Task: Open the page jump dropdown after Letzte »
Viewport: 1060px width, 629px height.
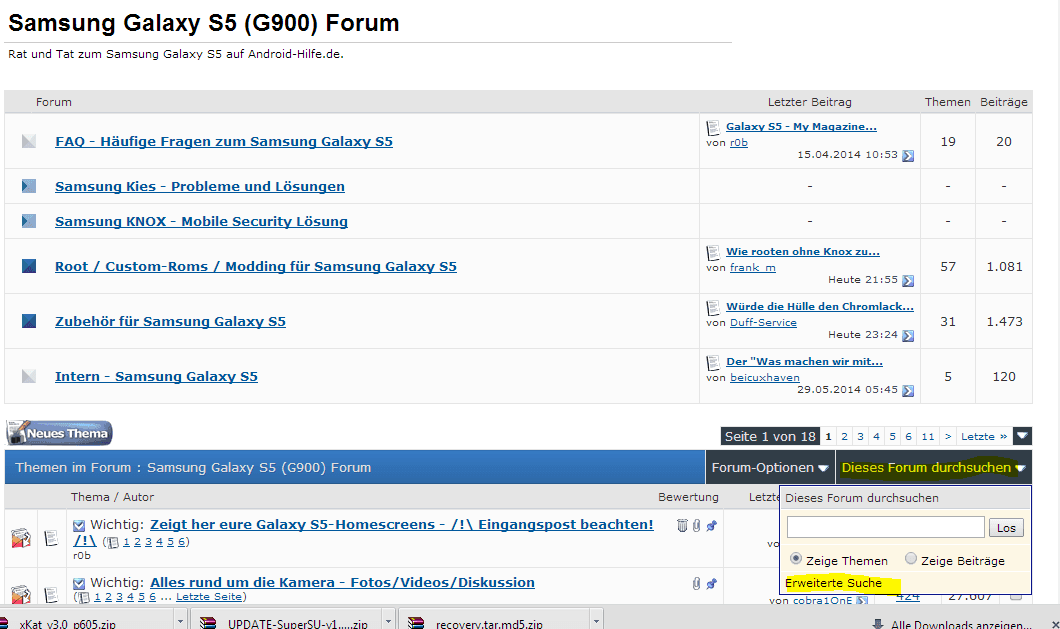Action: (x=1022, y=436)
